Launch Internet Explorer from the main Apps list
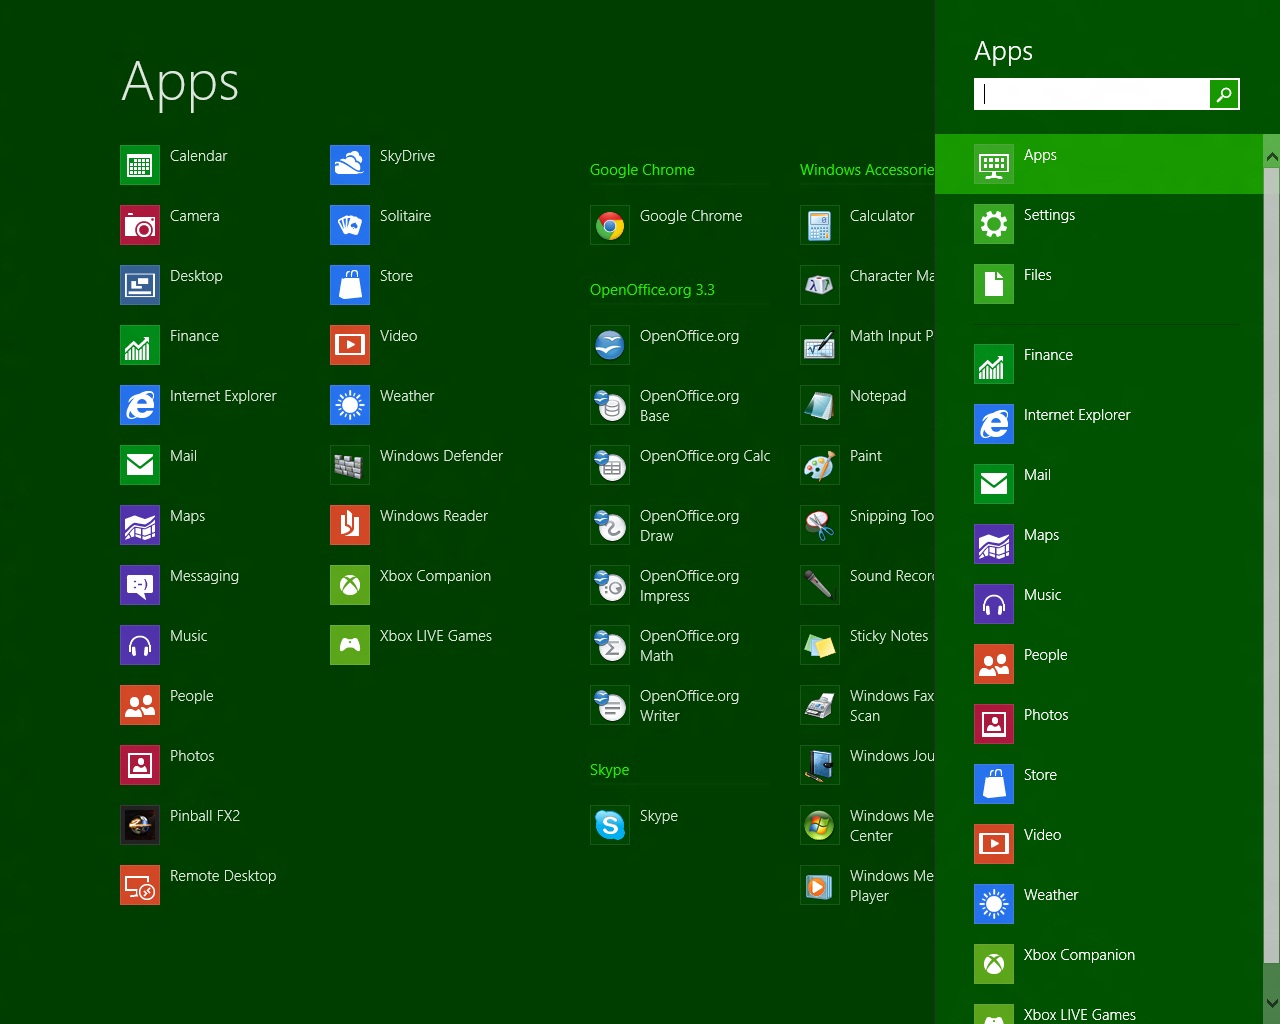Viewport: 1280px width, 1024px height. tap(140, 405)
